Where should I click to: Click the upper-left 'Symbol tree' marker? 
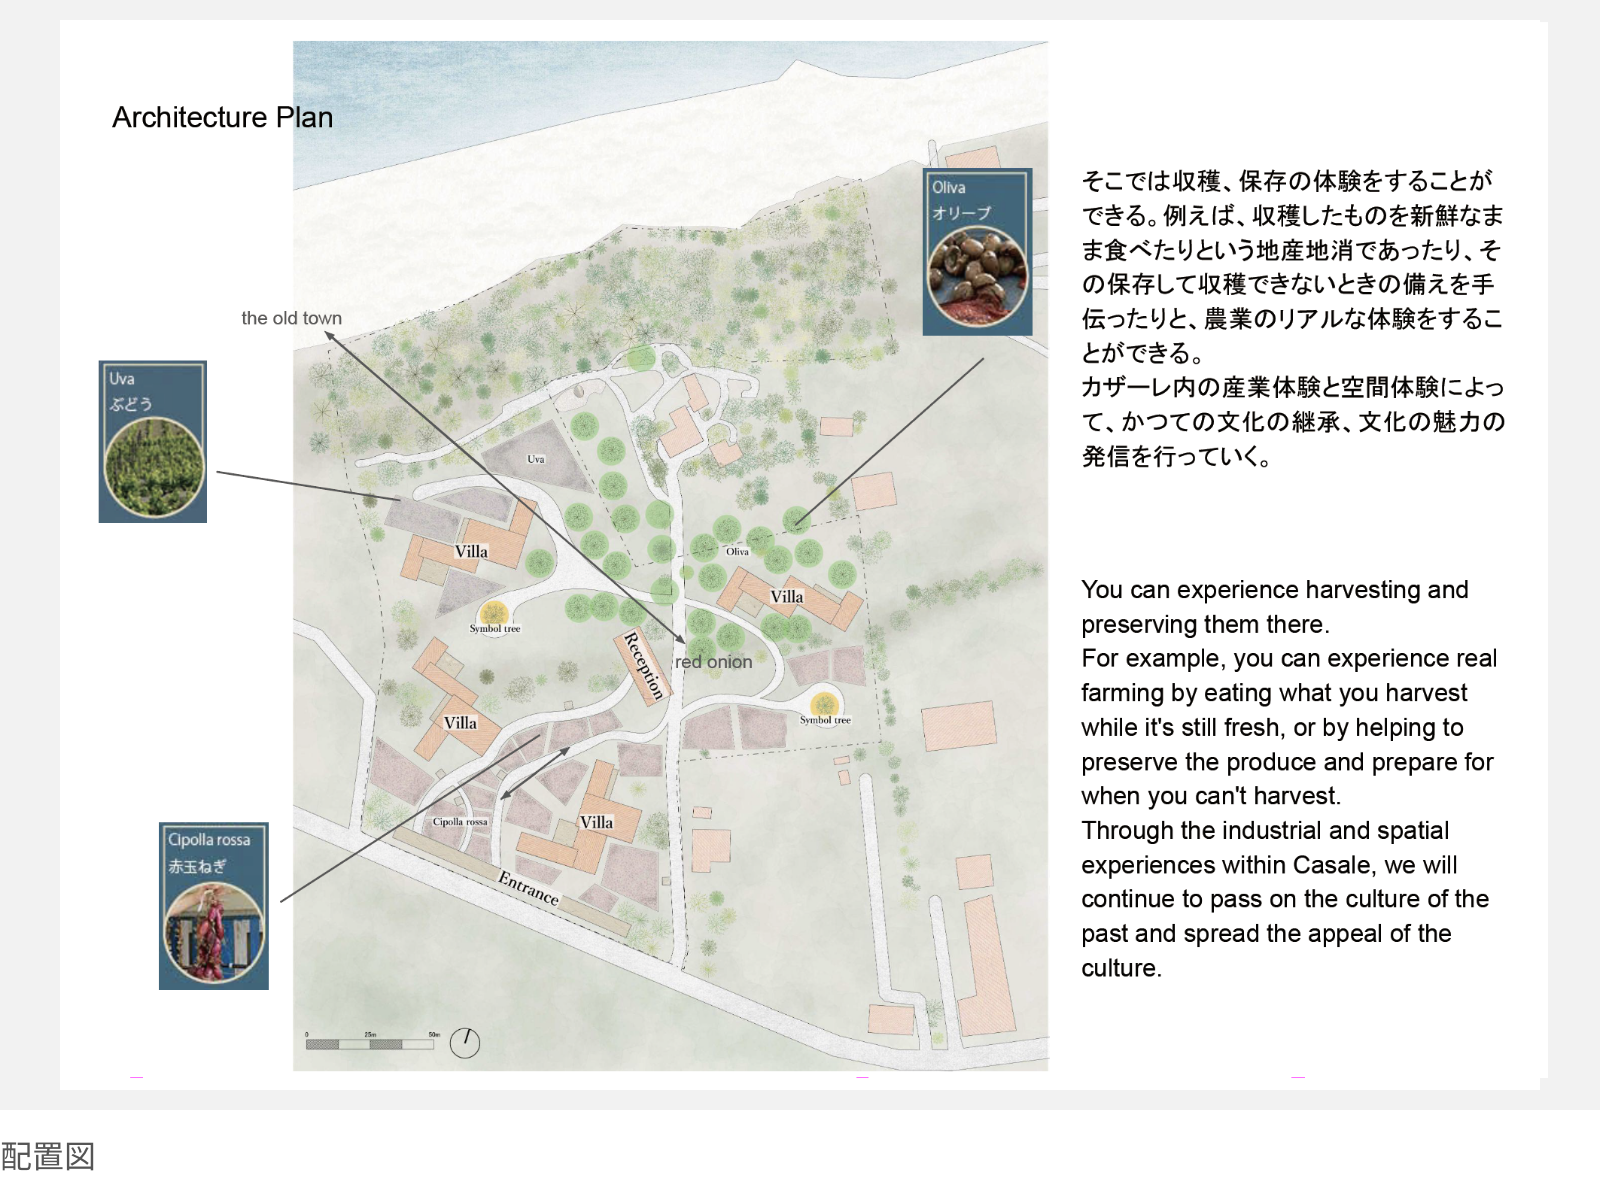pos(494,616)
